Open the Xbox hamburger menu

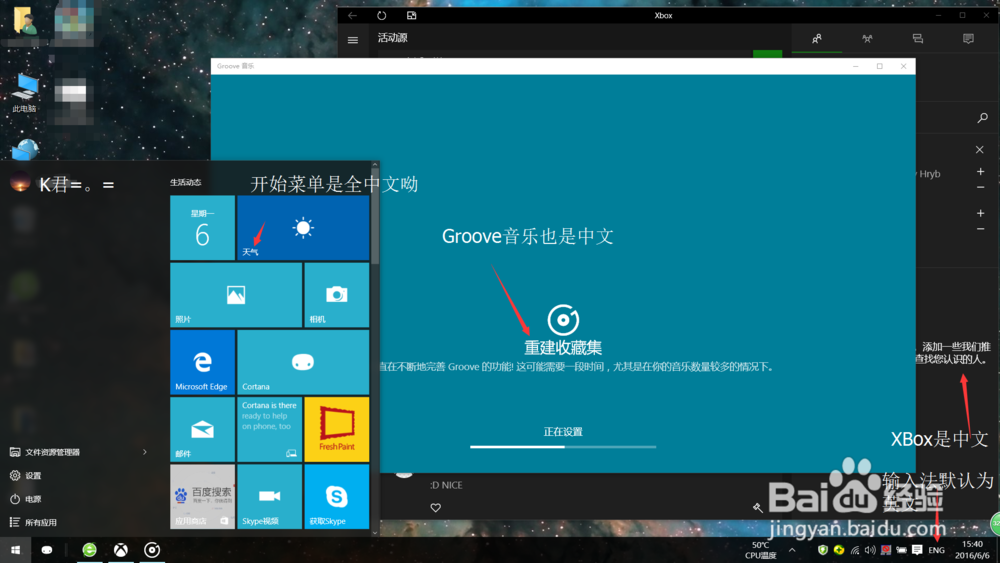[353, 40]
